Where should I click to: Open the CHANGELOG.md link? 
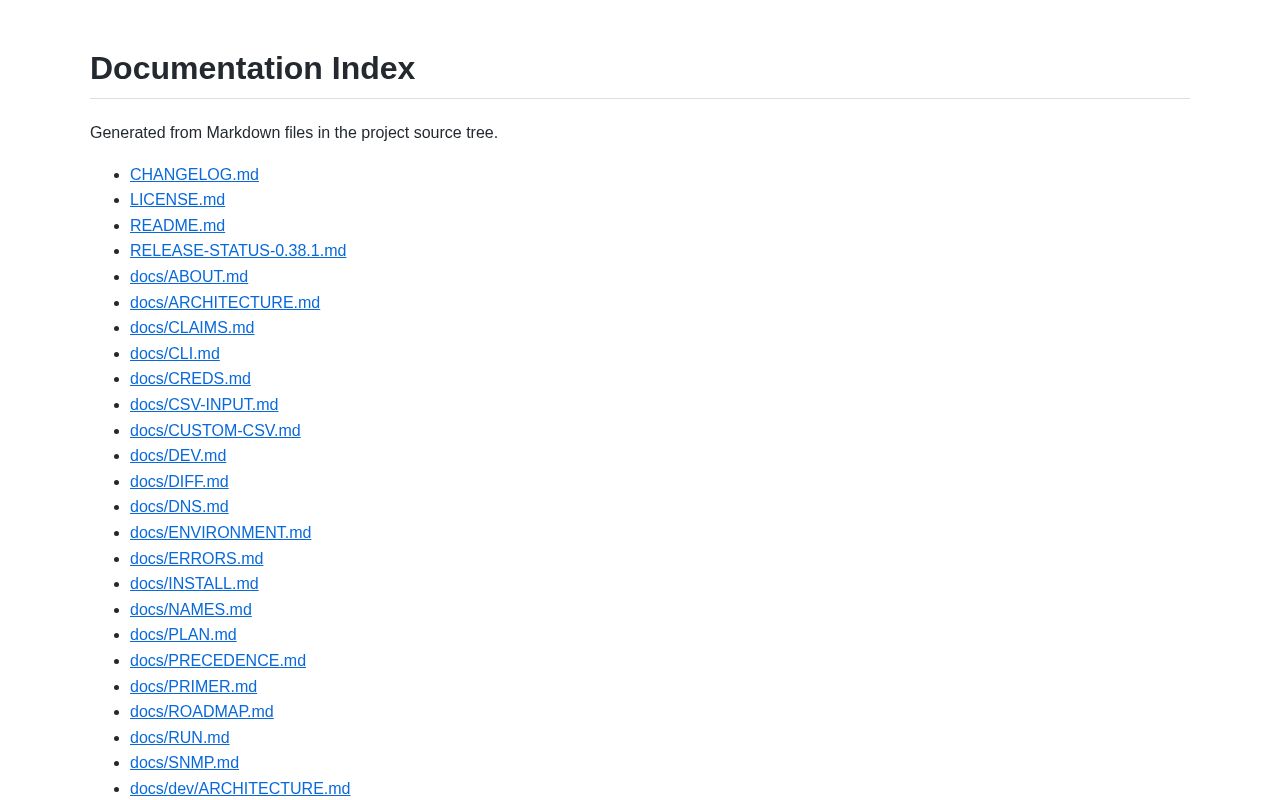194,175
